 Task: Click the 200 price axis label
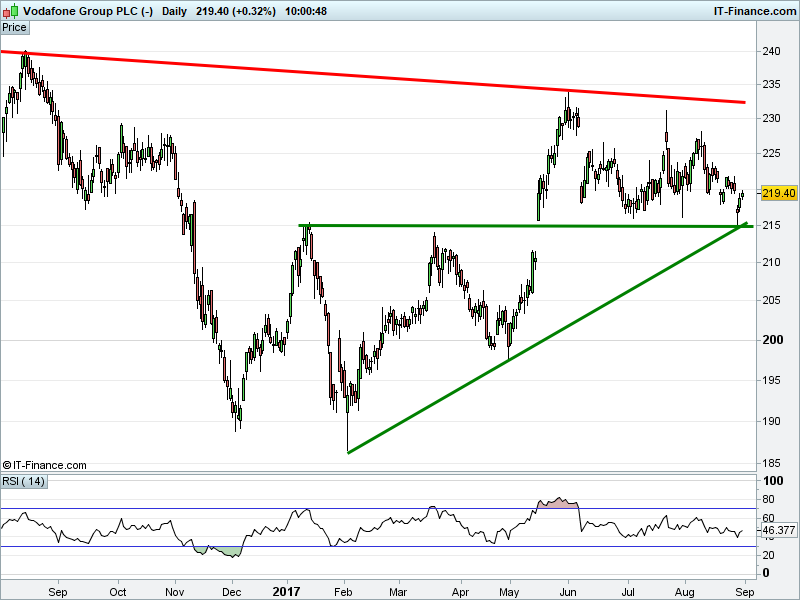pyautogui.click(x=772, y=340)
